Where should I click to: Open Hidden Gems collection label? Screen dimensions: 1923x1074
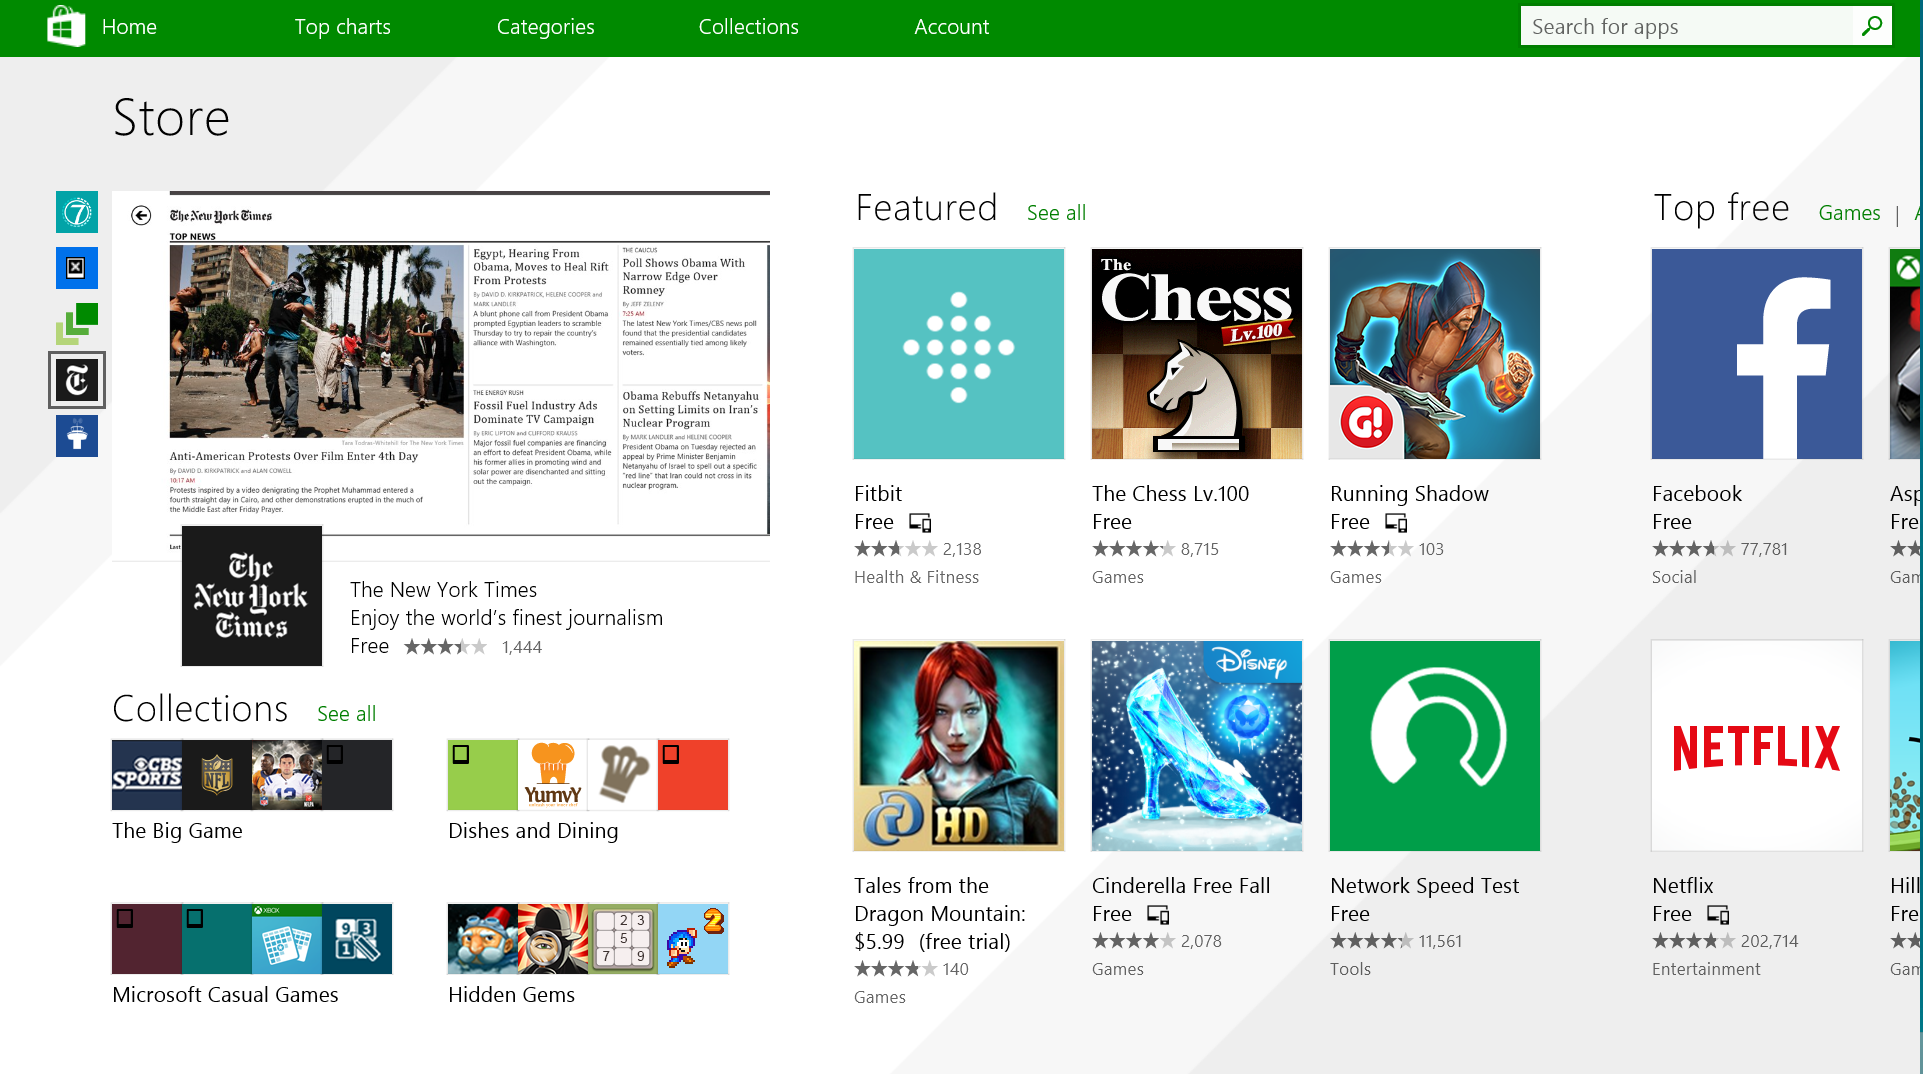click(x=511, y=995)
